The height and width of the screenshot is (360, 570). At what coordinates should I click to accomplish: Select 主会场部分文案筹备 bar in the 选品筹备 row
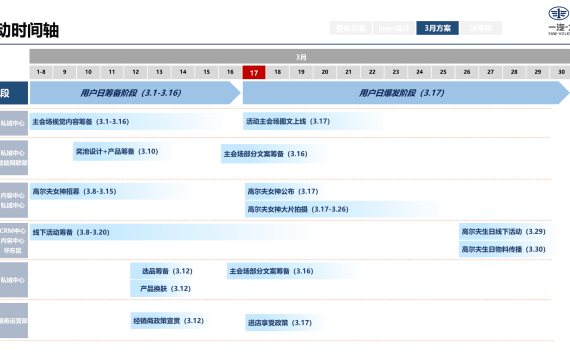292,271
